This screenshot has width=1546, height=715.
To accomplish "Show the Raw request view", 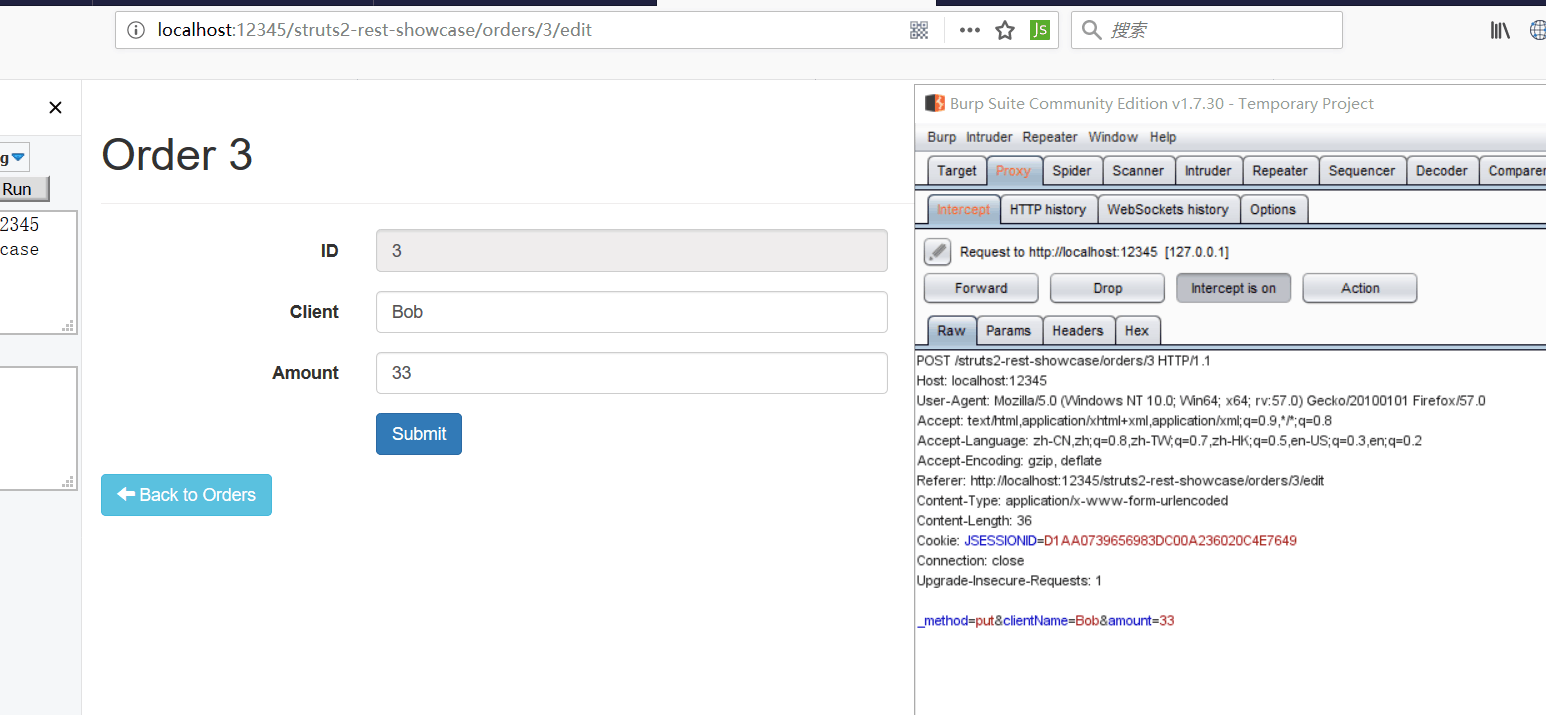I will click(952, 331).
